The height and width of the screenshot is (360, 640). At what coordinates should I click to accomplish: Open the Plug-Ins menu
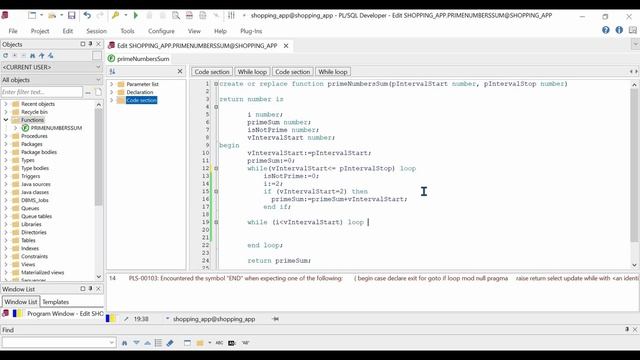pyautogui.click(x=251, y=31)
